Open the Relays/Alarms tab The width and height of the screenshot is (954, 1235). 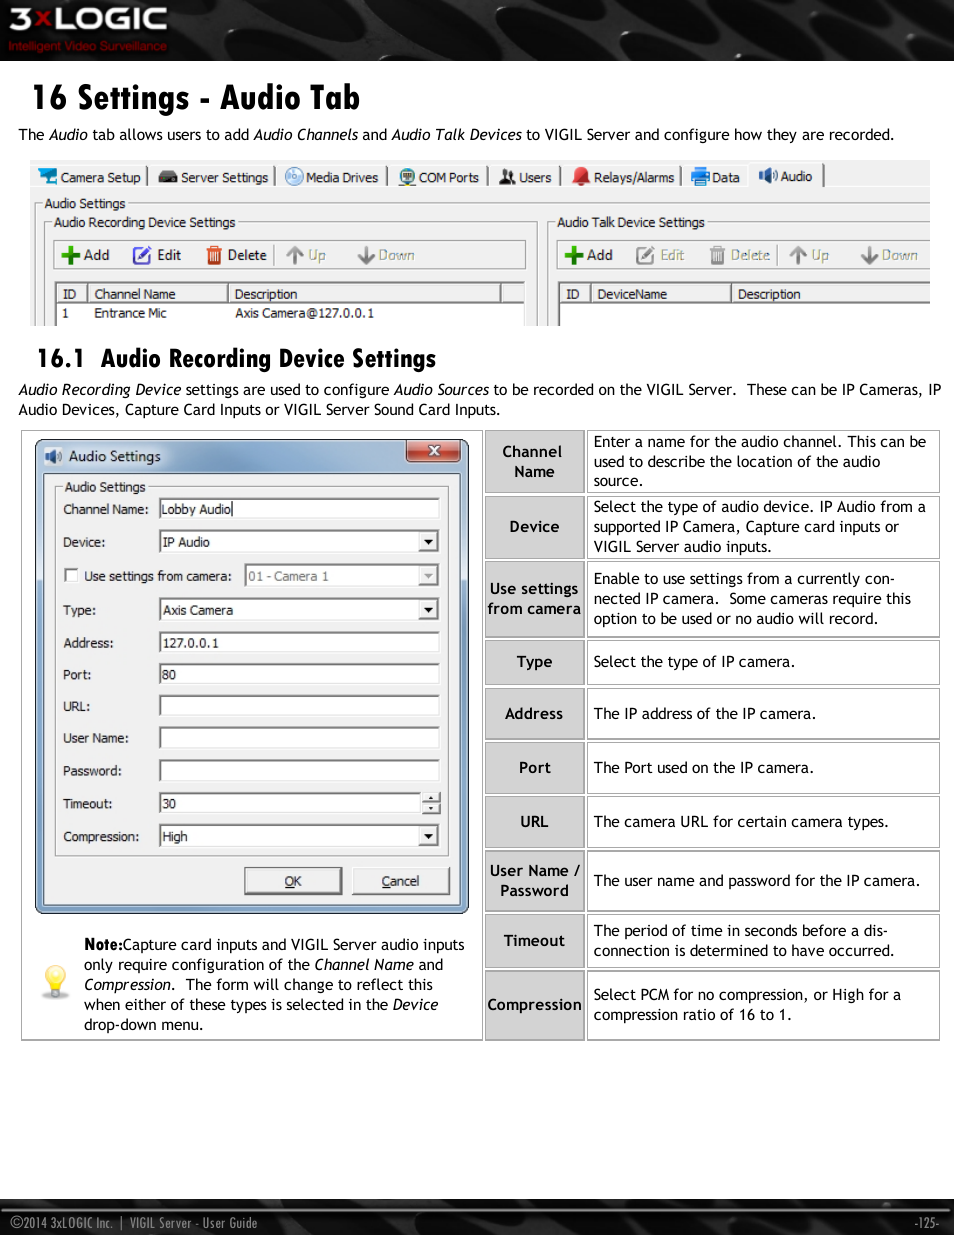[x=624, y=177]
